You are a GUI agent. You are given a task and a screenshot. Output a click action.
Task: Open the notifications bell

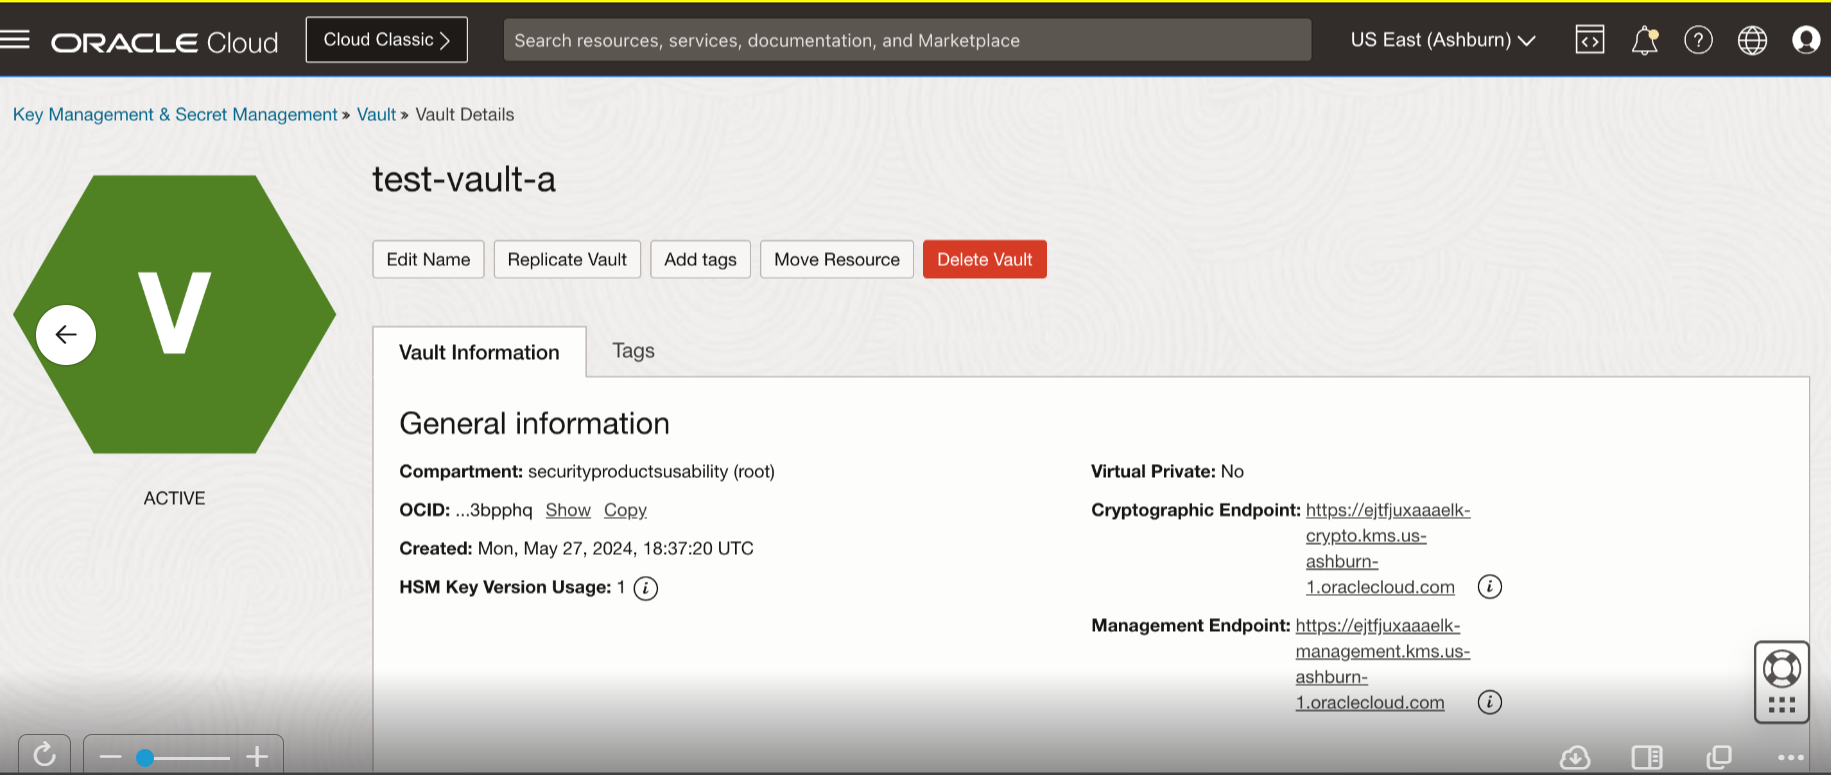[1644, 40]
